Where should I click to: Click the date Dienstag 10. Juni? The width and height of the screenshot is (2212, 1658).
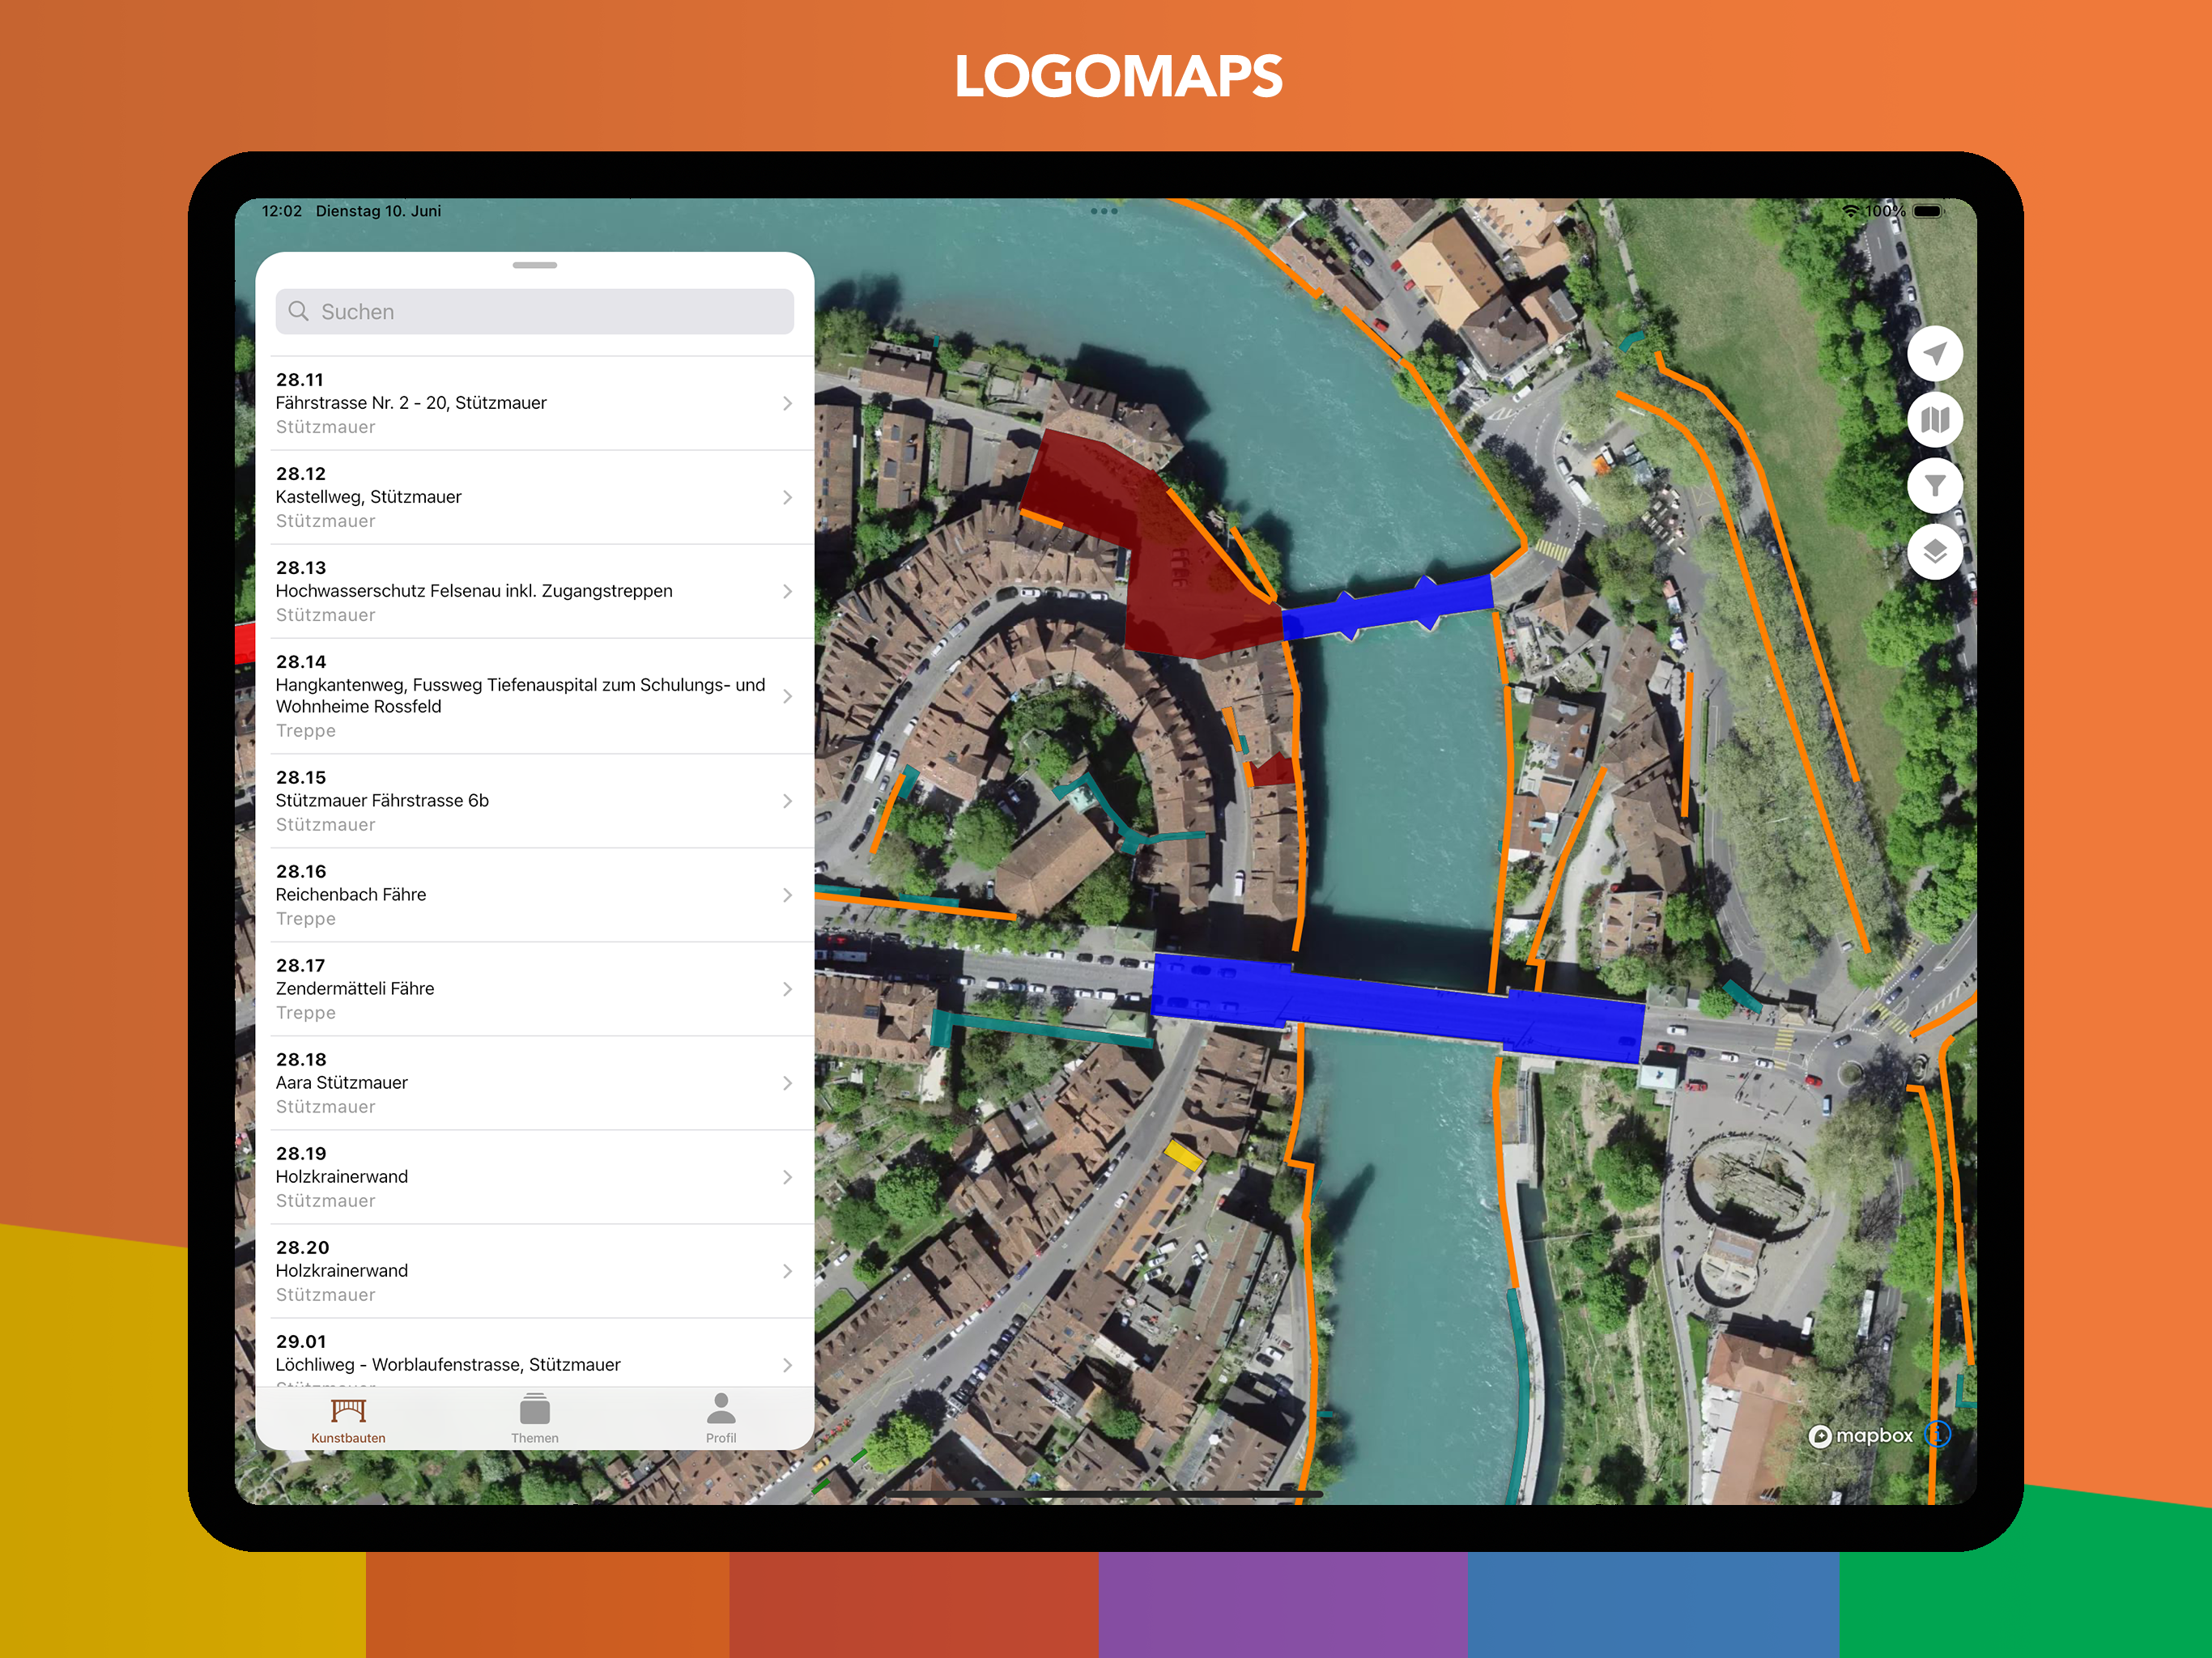point(378,211)
